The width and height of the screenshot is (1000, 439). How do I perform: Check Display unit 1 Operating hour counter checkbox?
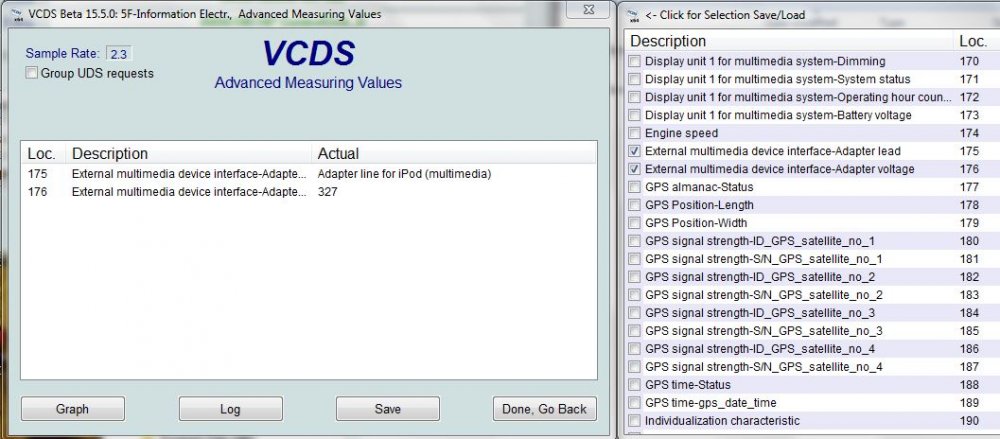click(x=635, y=98)
